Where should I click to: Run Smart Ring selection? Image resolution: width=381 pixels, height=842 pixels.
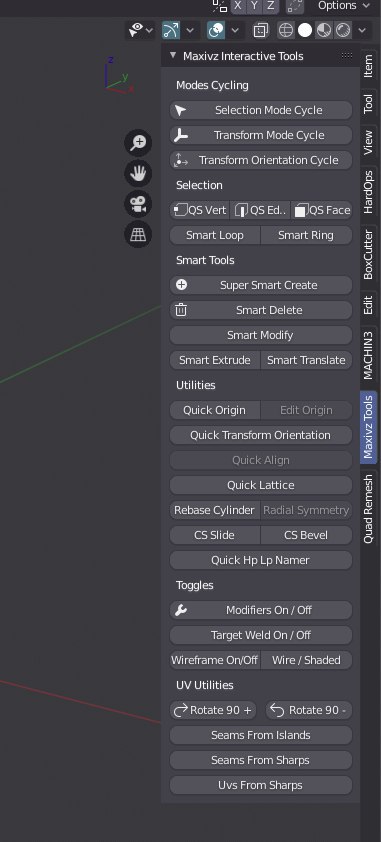pos(306,235)
